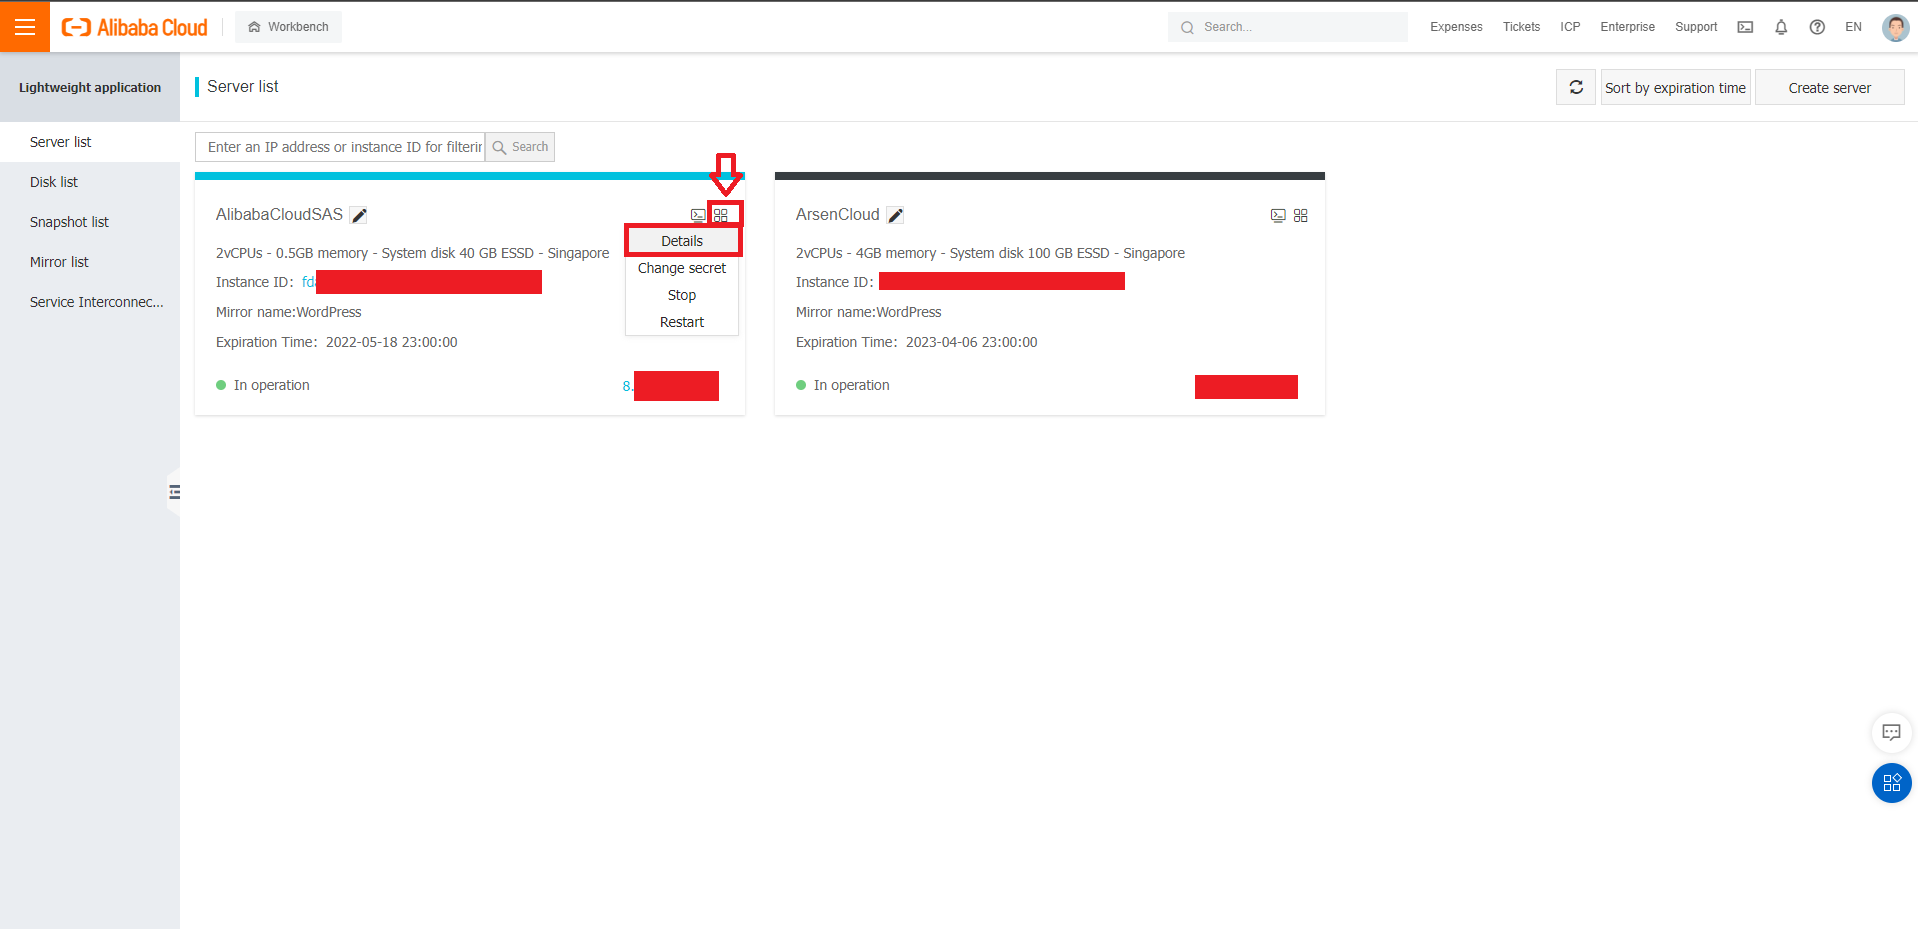Open the Support menu

[1696, 27]
